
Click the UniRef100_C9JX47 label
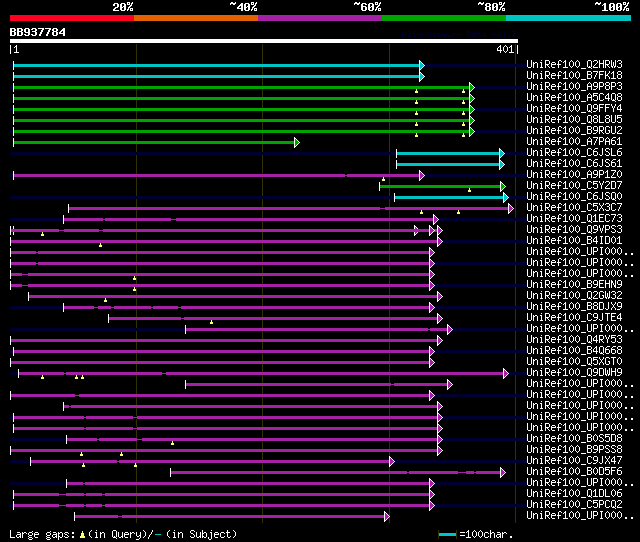point(574,460)
